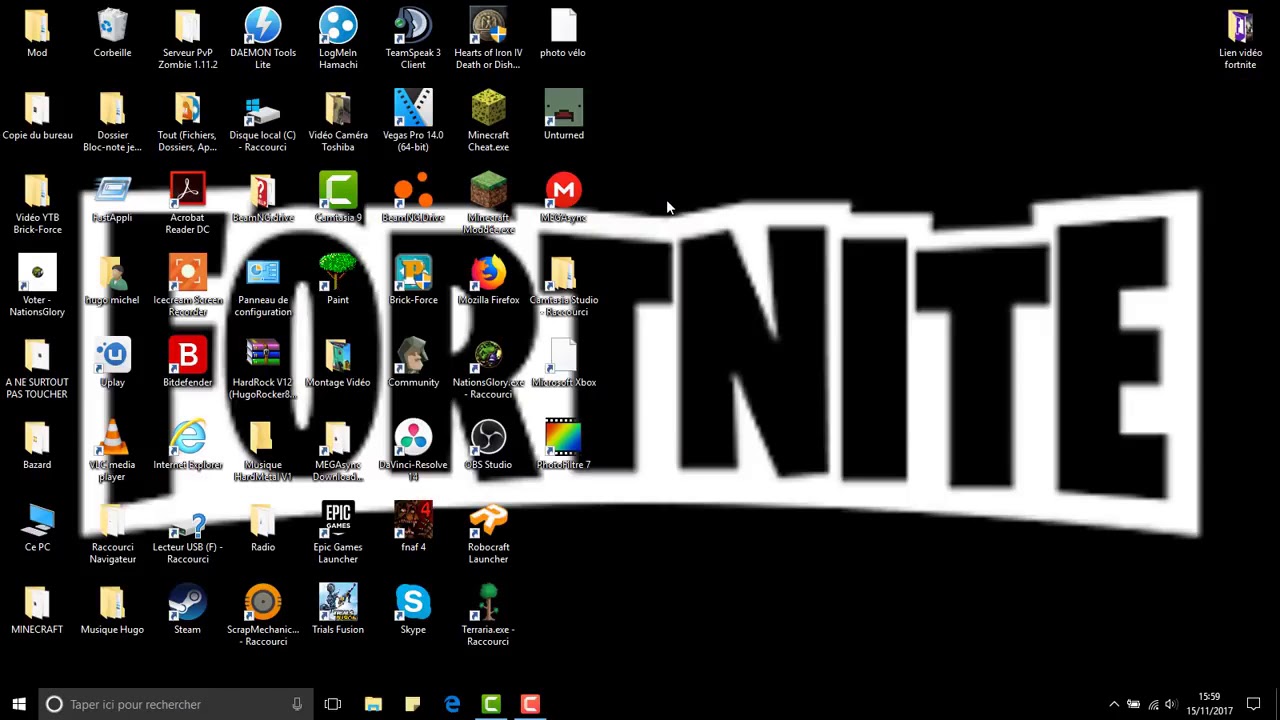Select Hearts of Iron IV shortcut
The height and width of the screenshot is (720, 1280).
pos(488,38)
